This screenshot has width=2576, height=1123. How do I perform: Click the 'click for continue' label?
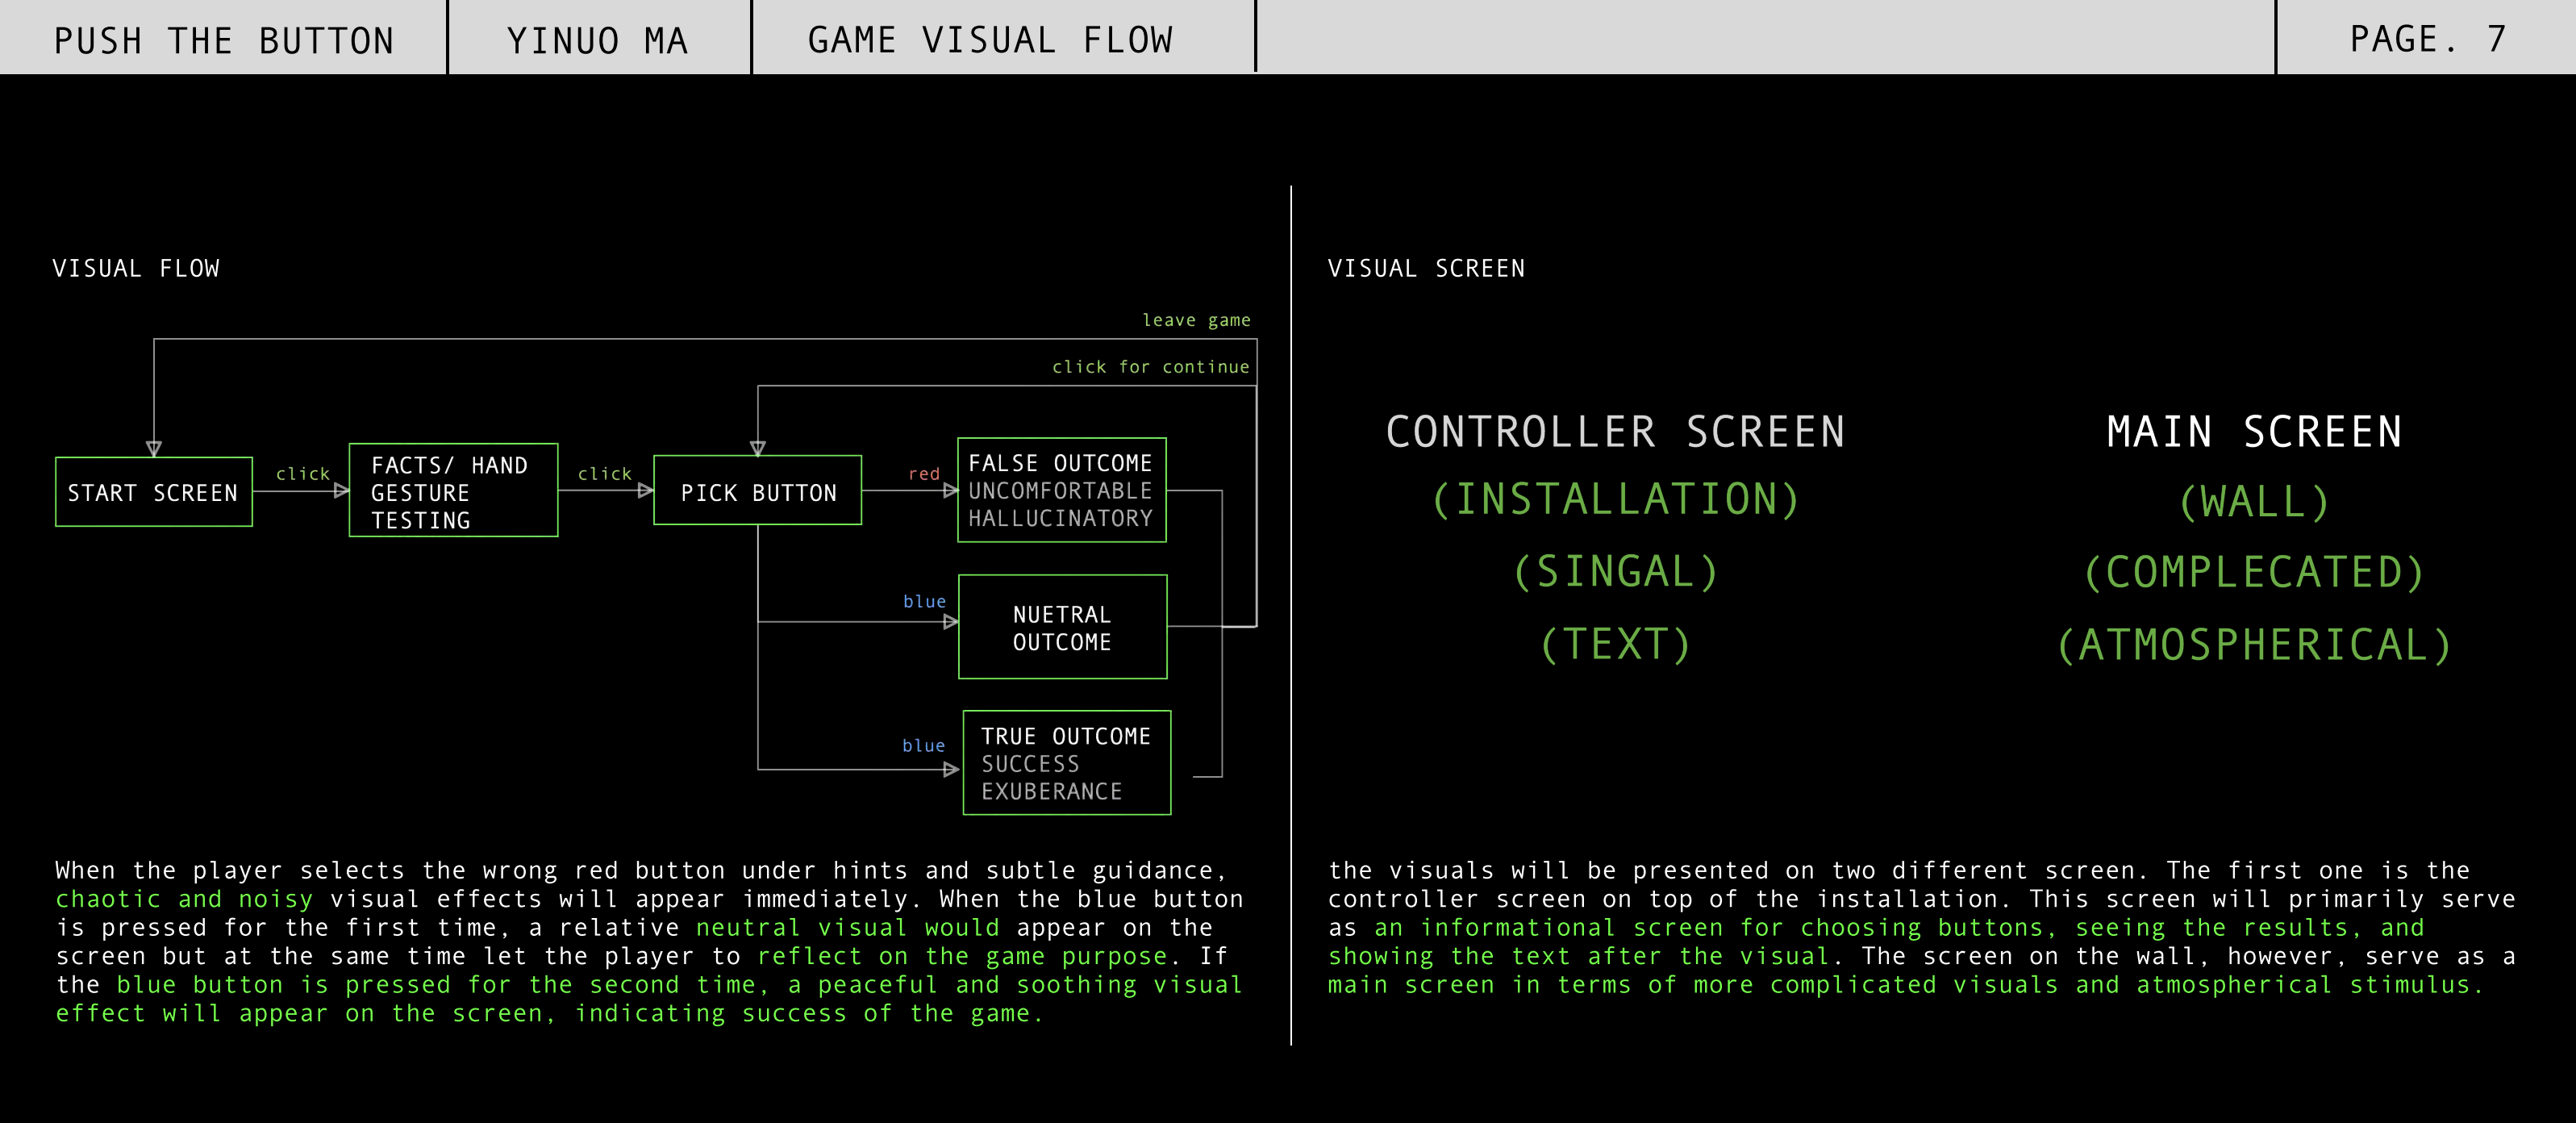click(1150, 367)
